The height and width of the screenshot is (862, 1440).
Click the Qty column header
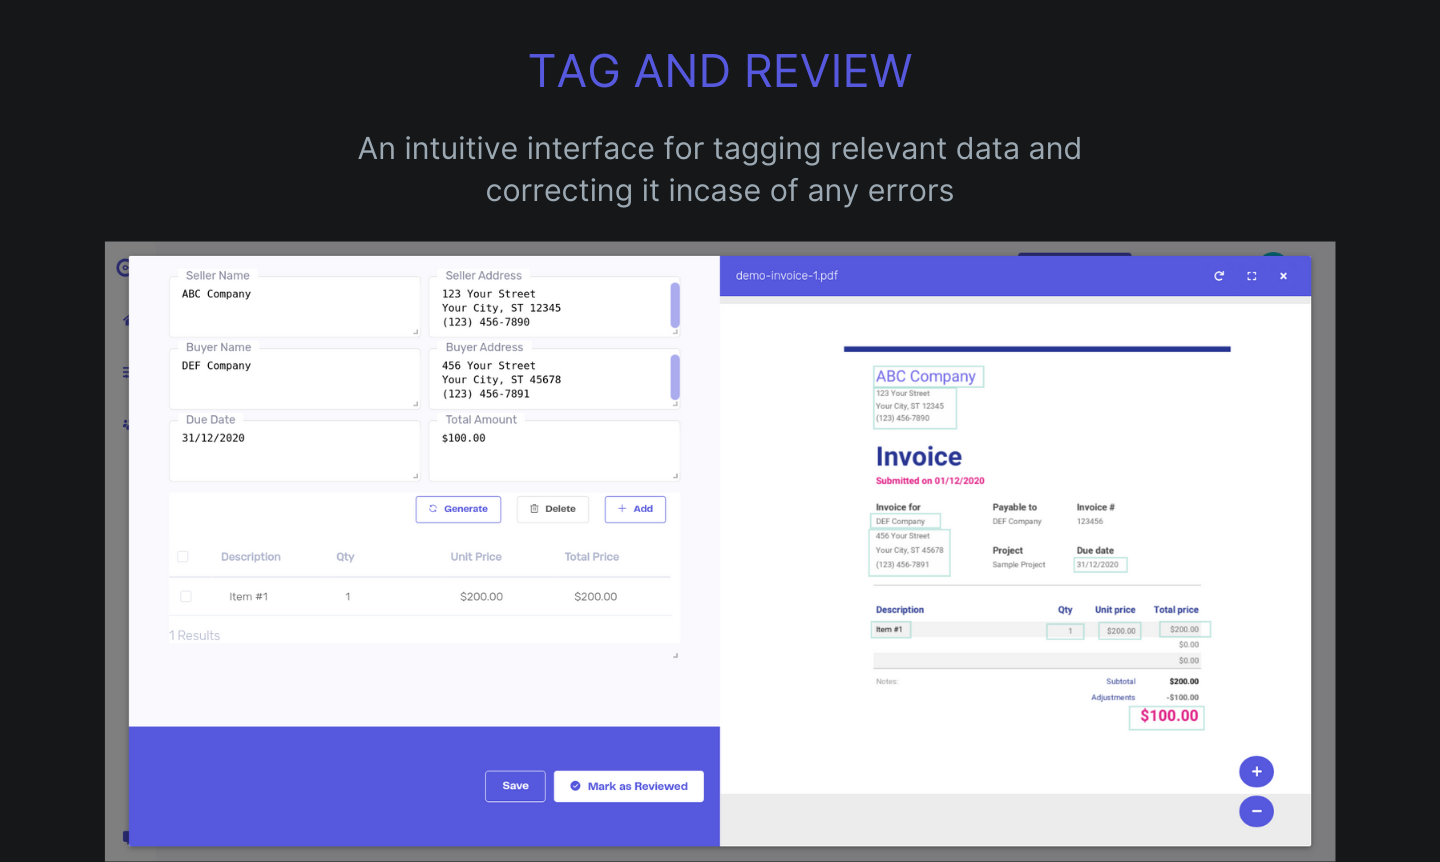point(345,557)
